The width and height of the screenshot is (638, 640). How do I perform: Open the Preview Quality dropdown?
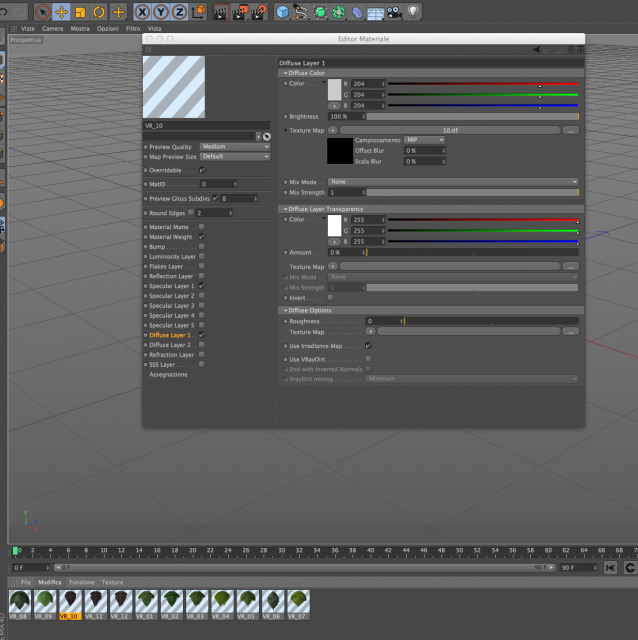[235, 147]
